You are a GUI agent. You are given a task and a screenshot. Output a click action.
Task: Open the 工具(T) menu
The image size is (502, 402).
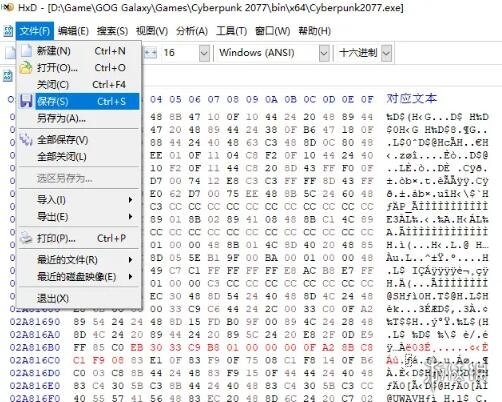pos(231,31)
